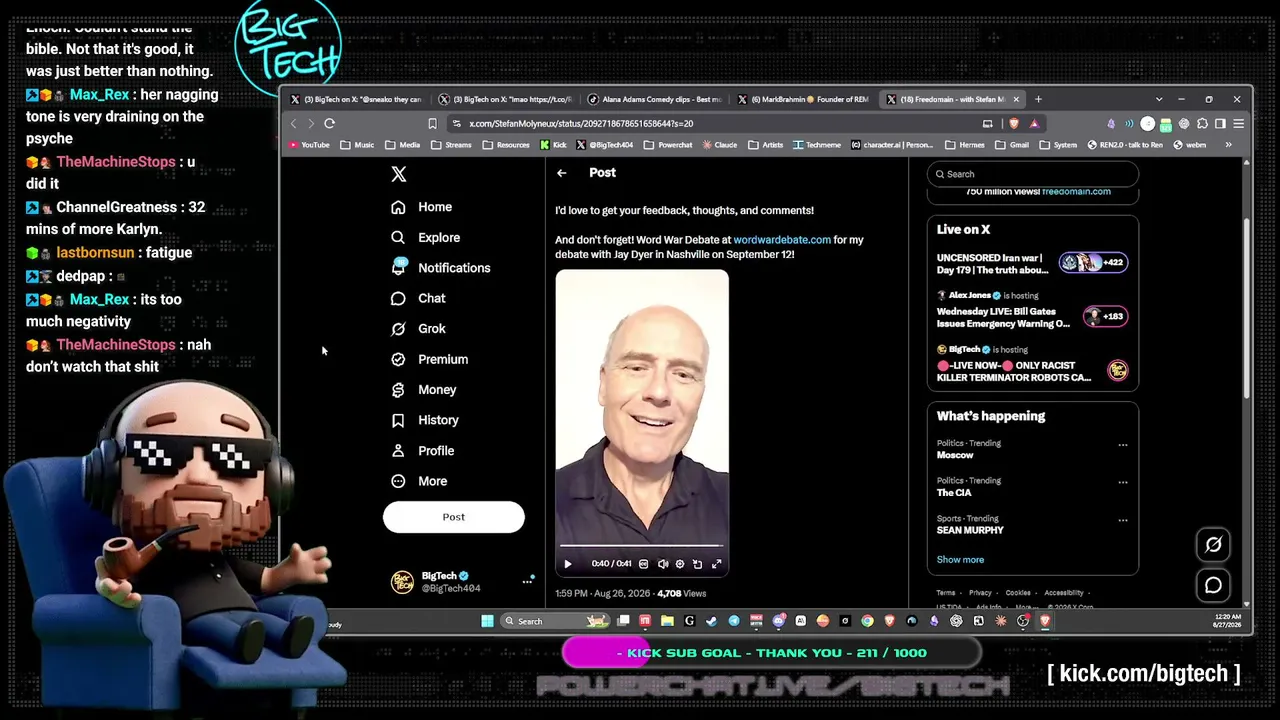1280x720 pixels.
Task: Open History in X sidebar
Action: (425, 420)
